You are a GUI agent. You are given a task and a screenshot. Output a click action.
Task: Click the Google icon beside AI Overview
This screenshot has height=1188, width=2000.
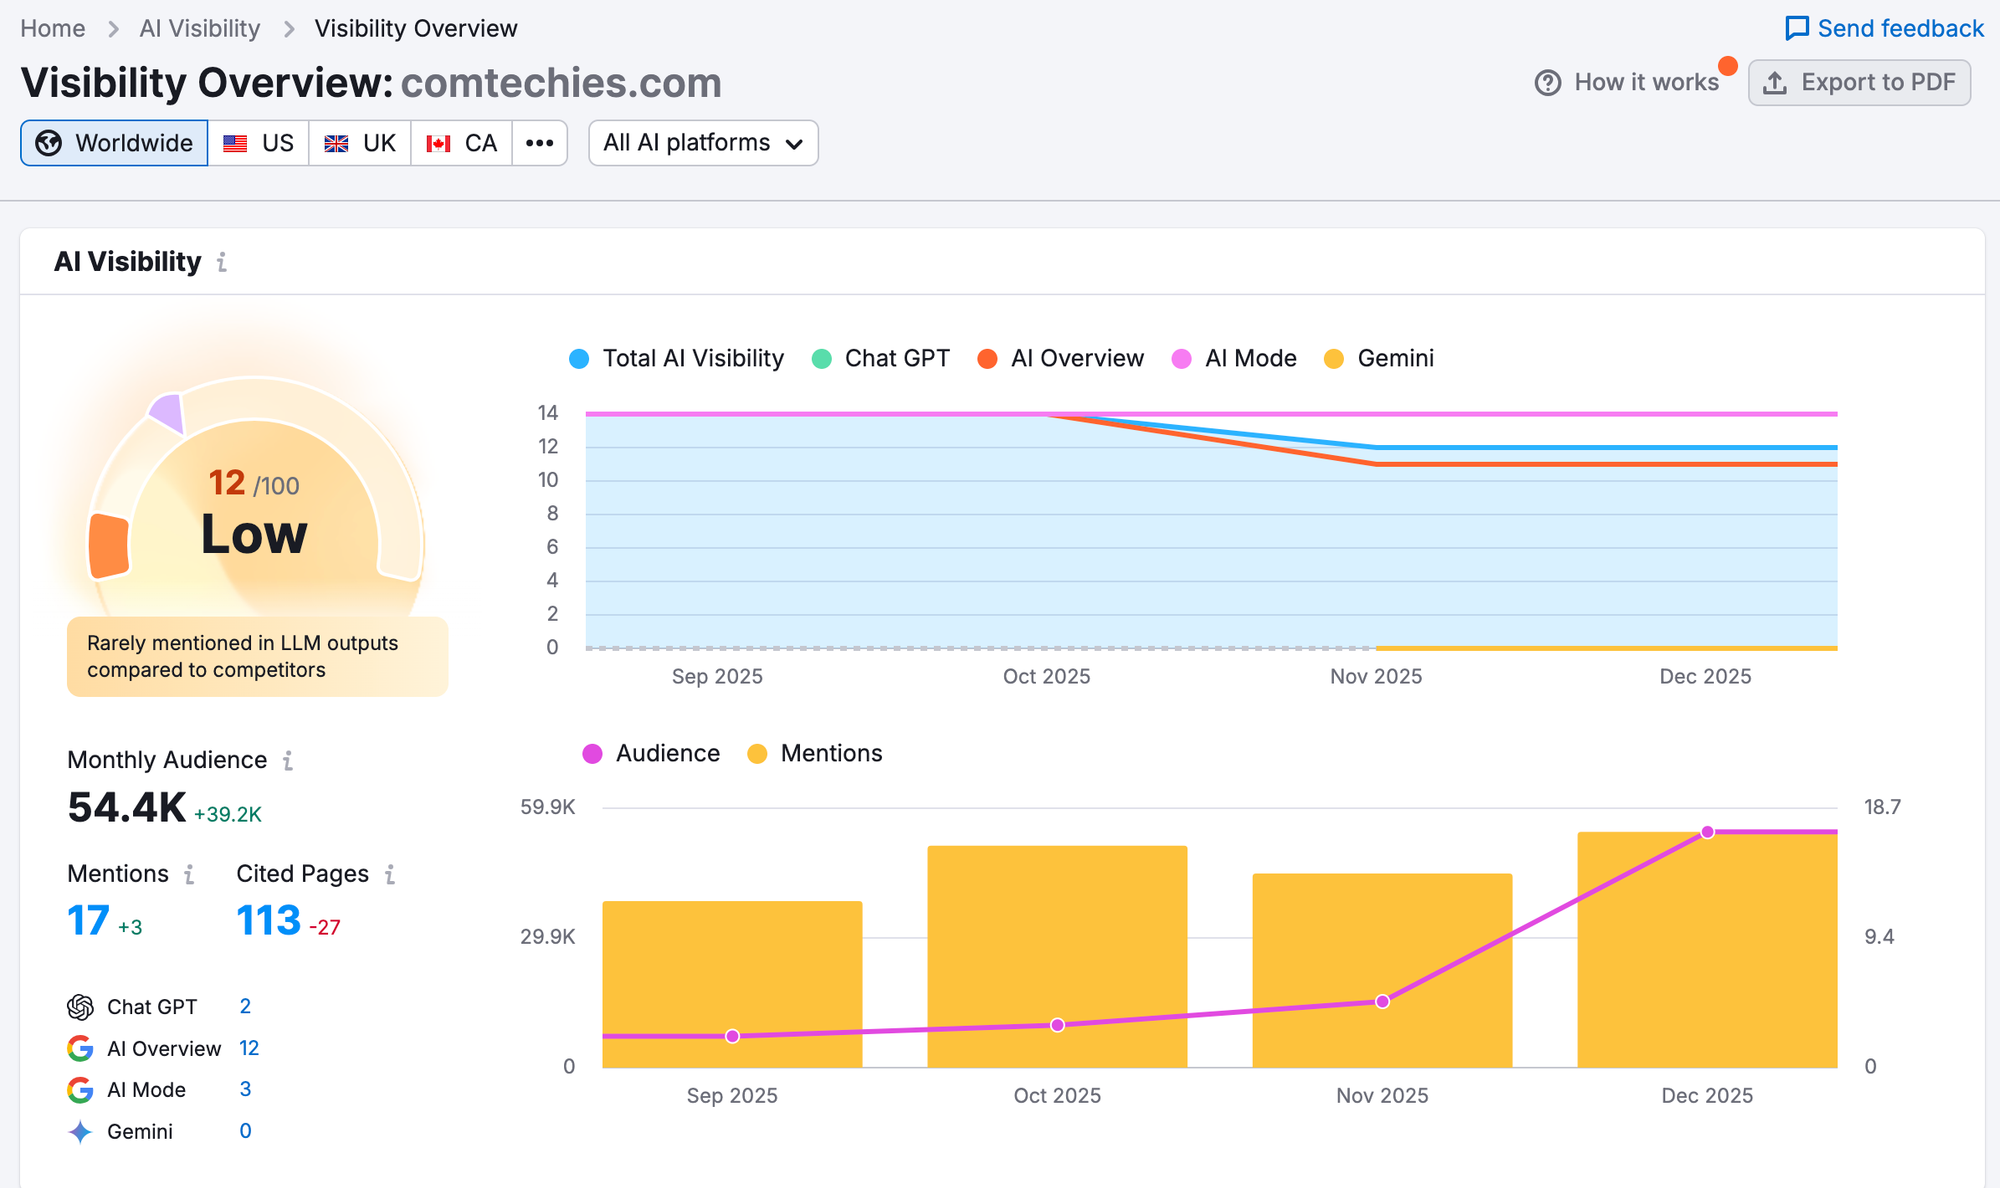tap(80, 1048)
